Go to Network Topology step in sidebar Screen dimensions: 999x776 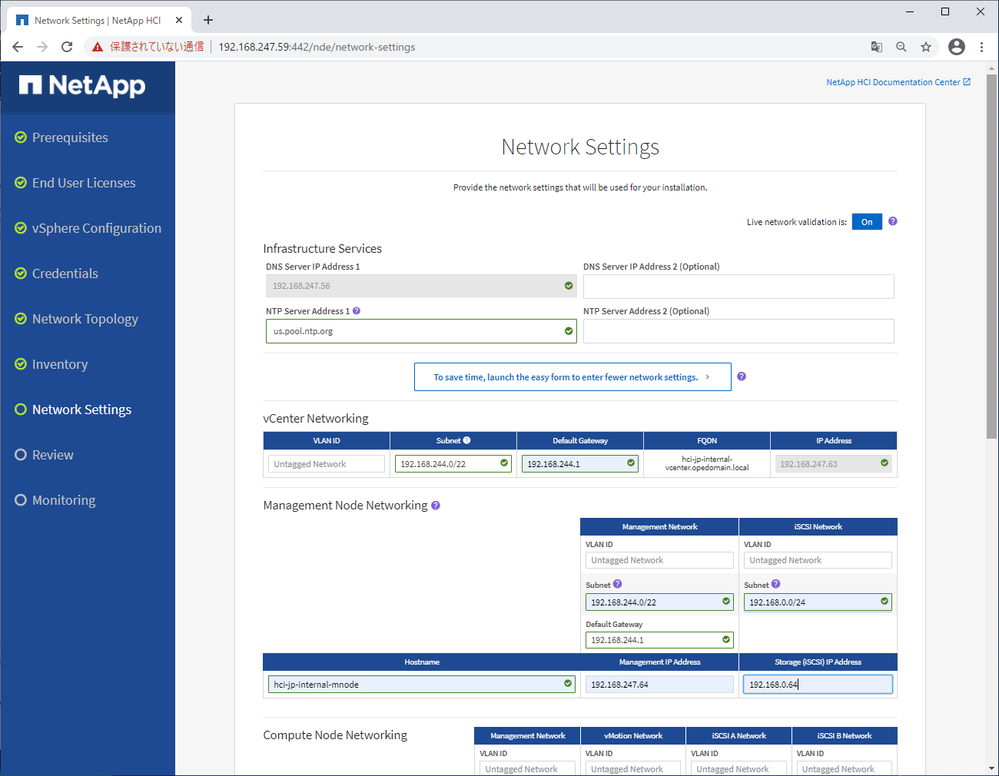pyautogui.click(x=85, y=319)
